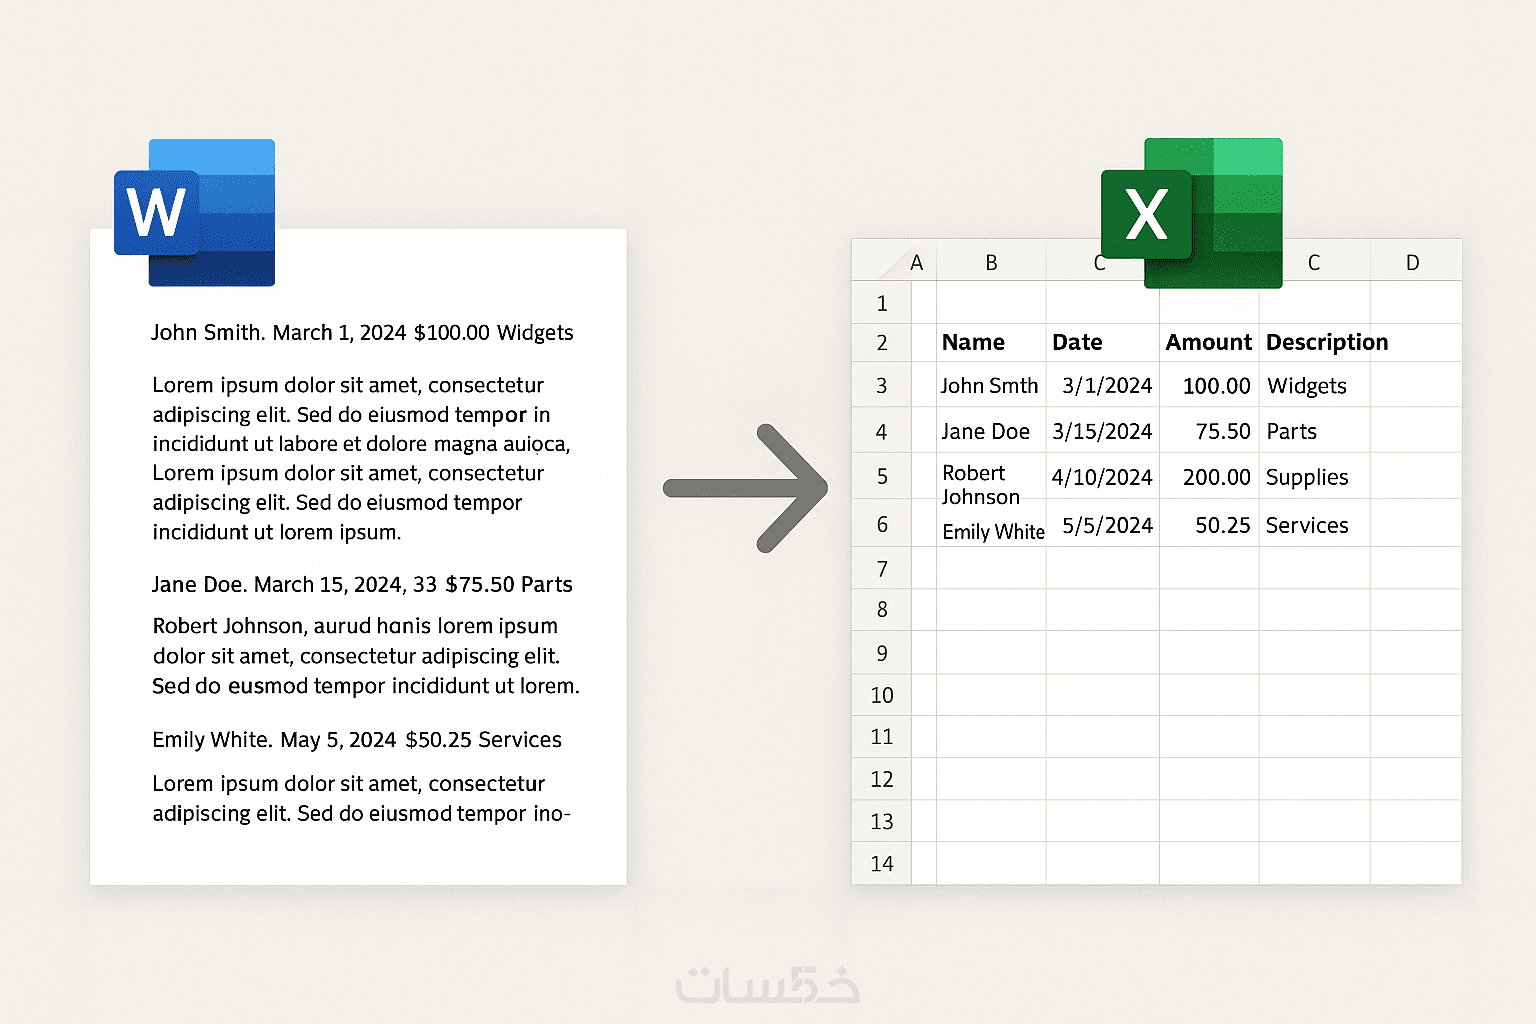1536x1024 pixels.
Task: Select the row 7 header
Action: coord(881,568)
